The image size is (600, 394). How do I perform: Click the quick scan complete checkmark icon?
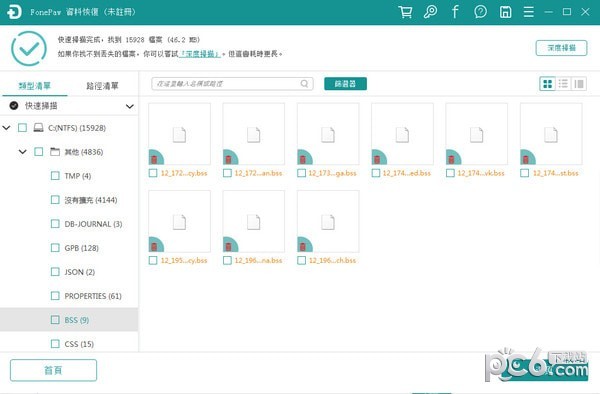click(29, 49)
